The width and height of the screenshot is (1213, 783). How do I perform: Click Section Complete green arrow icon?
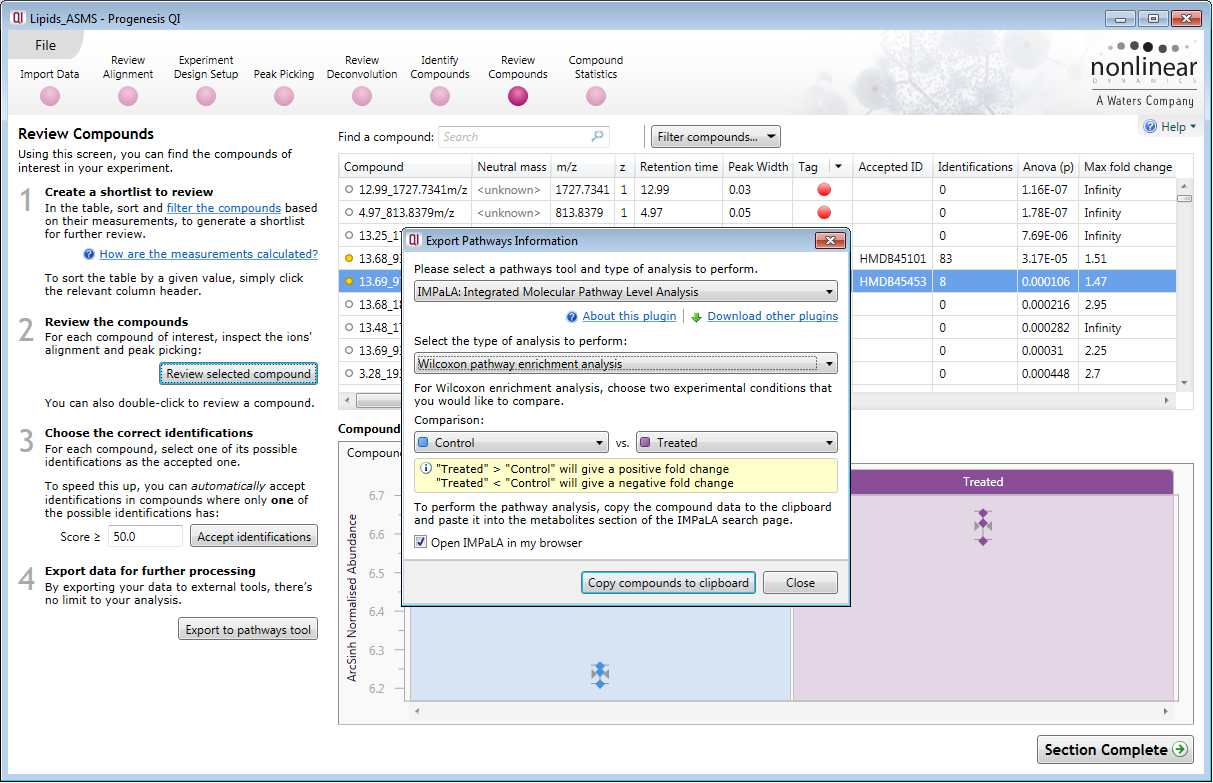coord(1180,750)
